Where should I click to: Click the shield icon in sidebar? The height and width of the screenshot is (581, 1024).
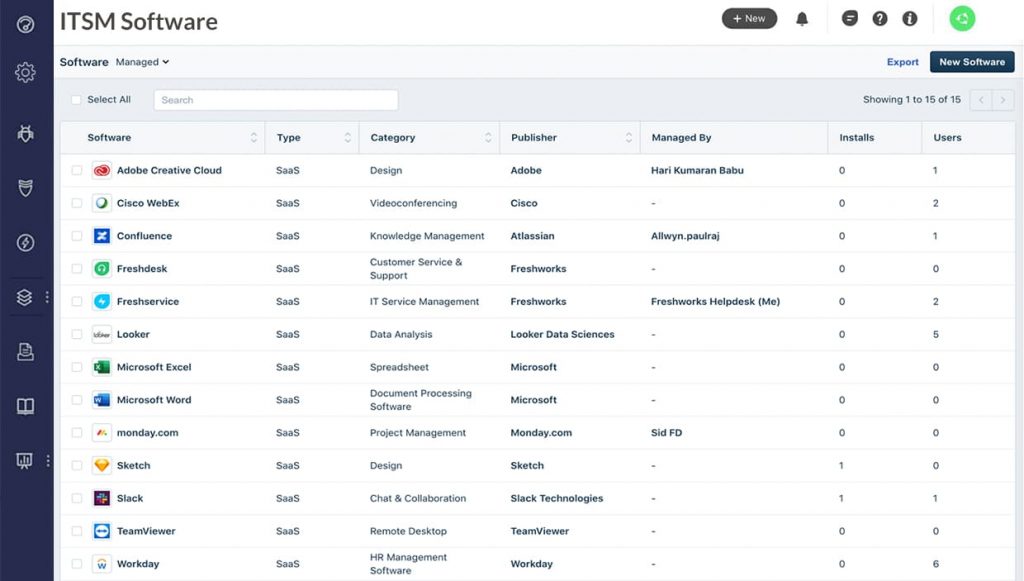click(x=26, y=188)
